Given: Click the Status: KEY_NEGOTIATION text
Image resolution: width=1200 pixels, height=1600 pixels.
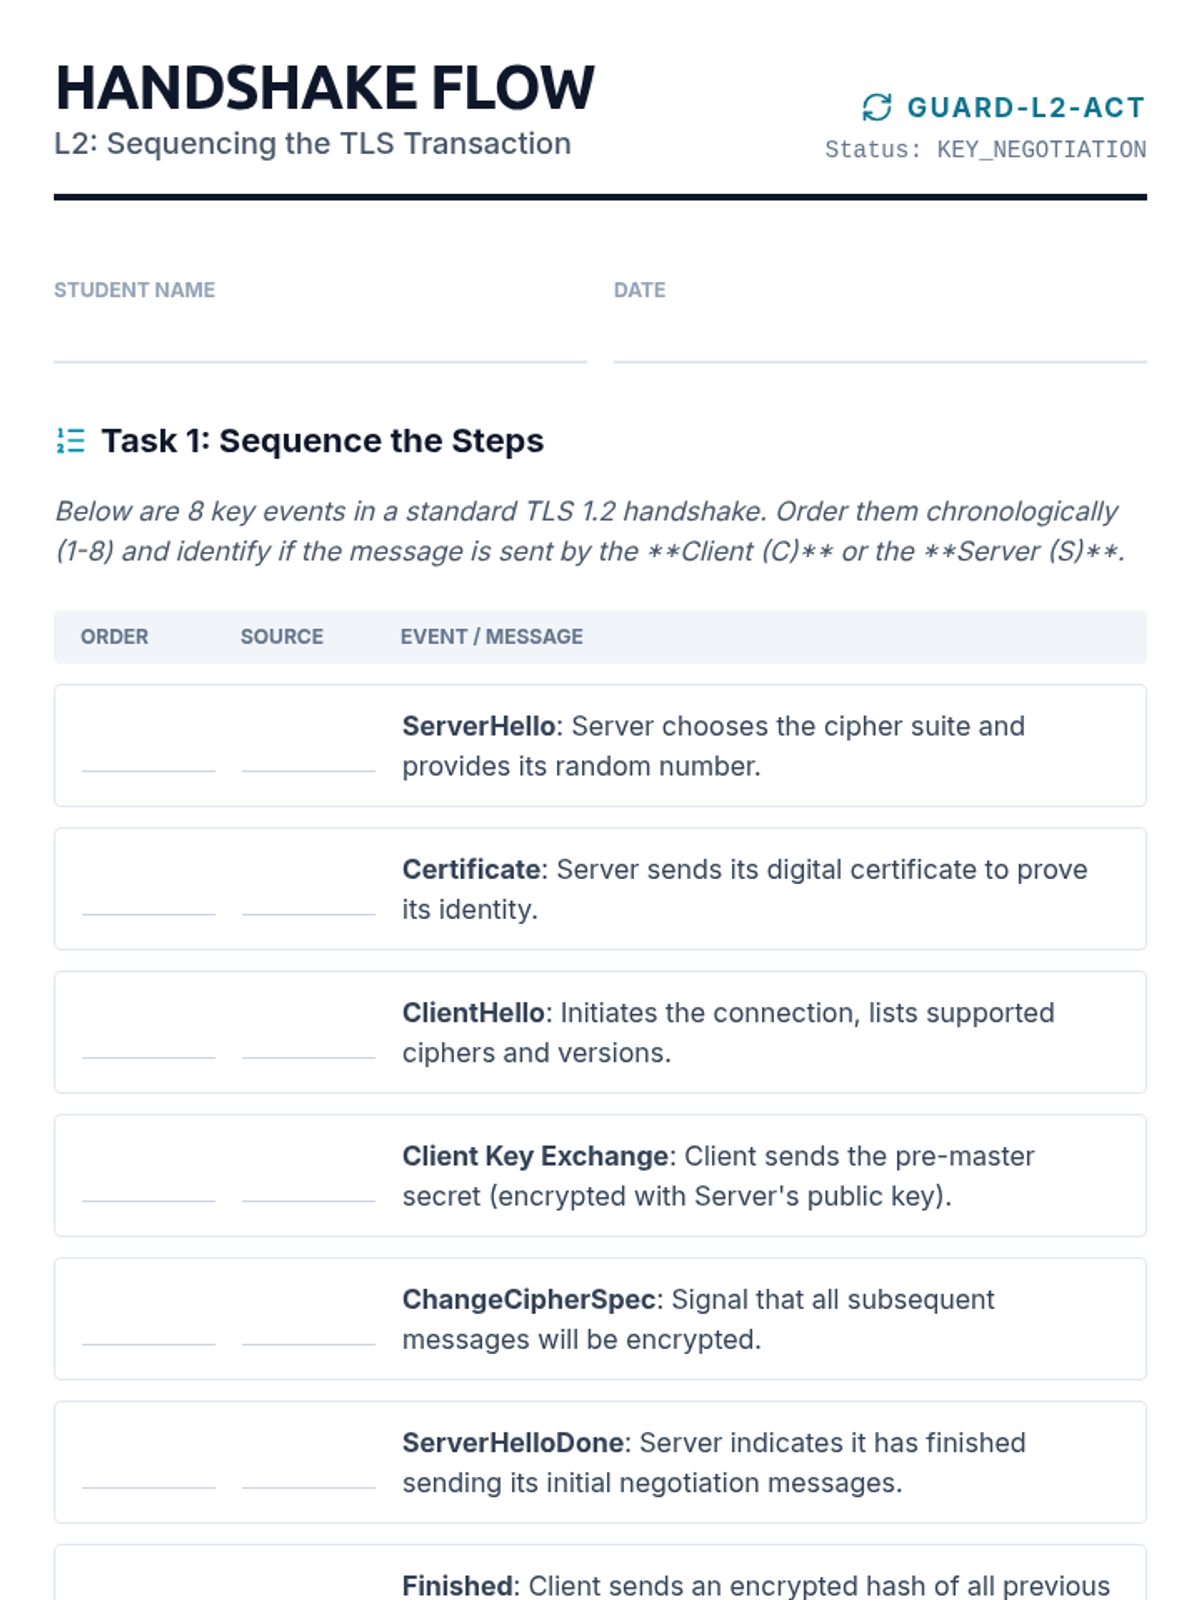Looking at the screenshot, I should 985,150.
